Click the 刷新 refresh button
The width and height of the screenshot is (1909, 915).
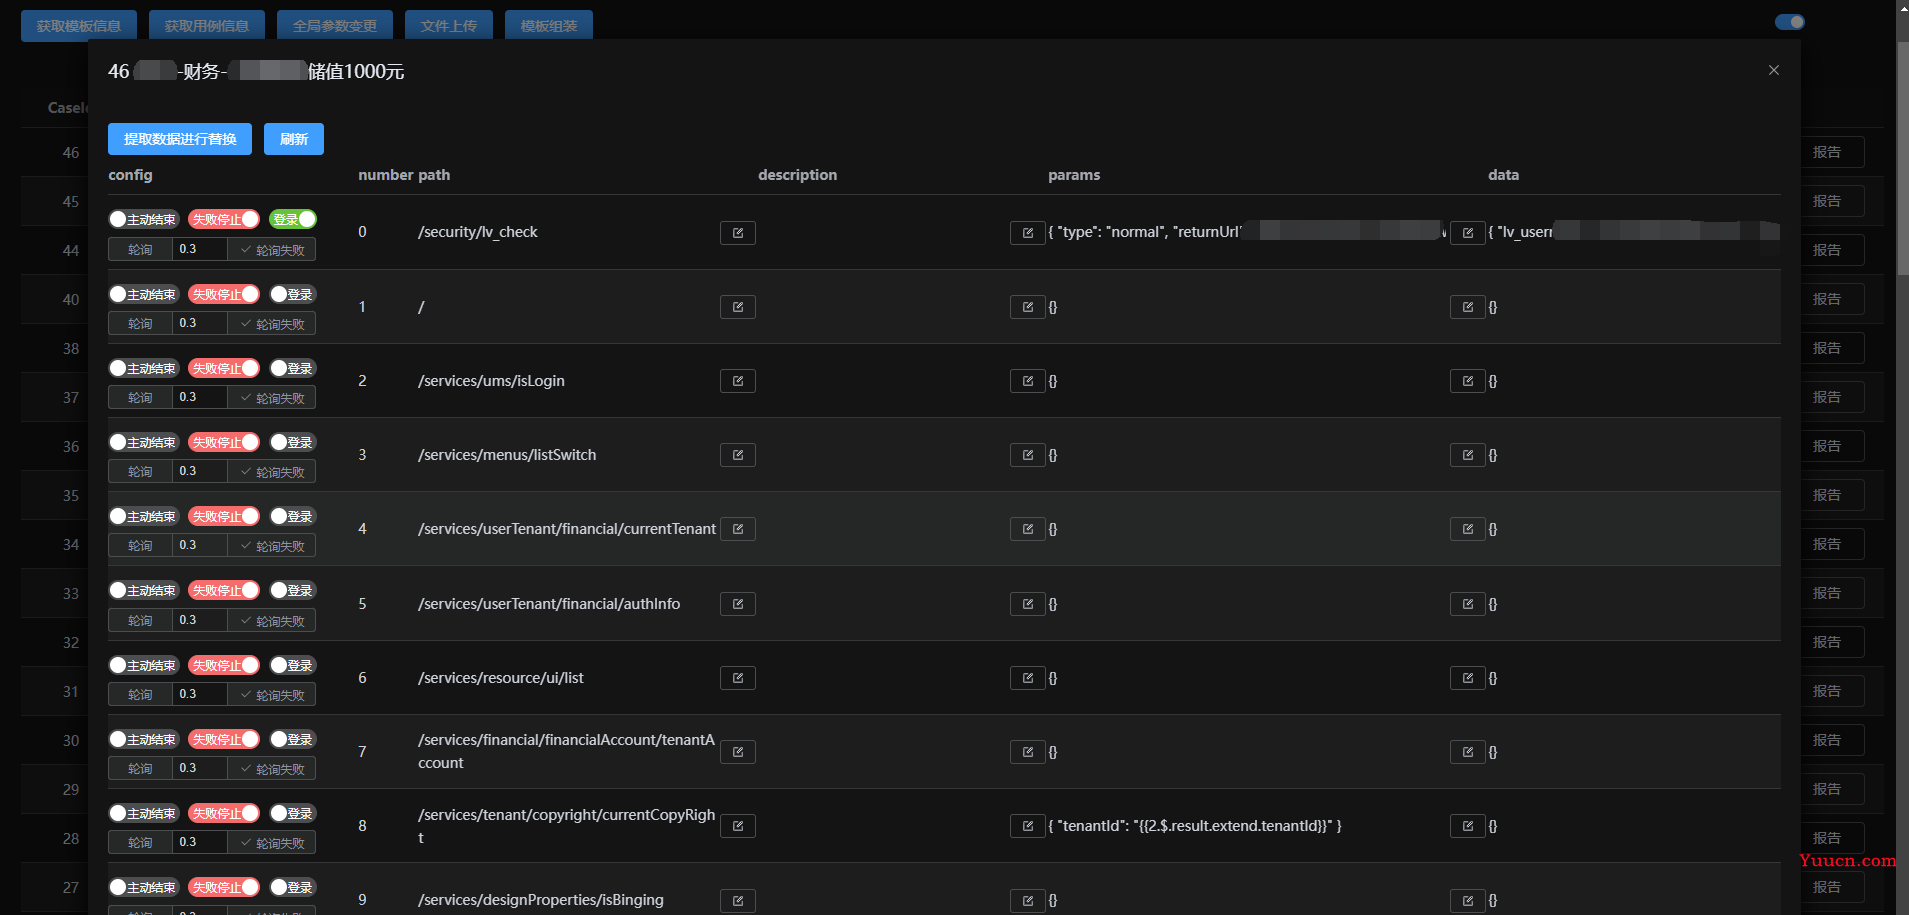click(x=294, y=139)
